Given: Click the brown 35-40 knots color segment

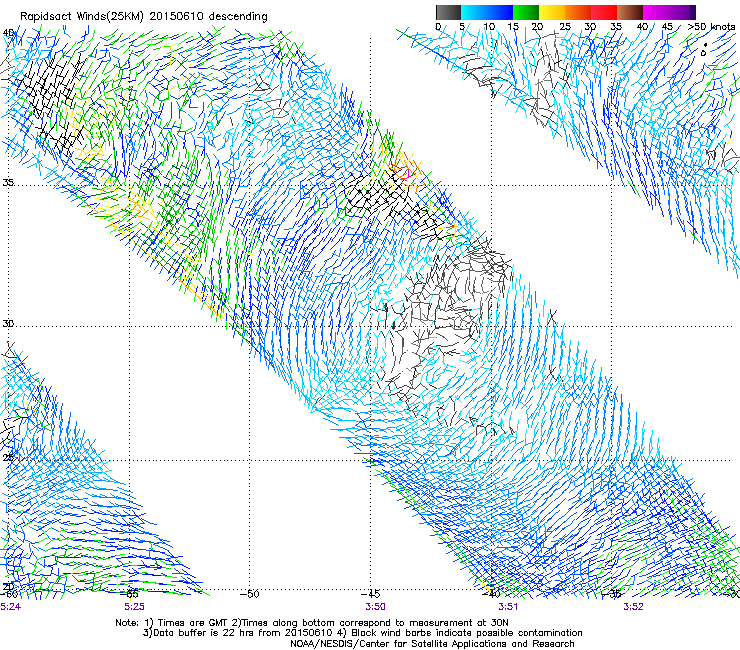Looking at the screenshot, I should (x=630, y=12).
